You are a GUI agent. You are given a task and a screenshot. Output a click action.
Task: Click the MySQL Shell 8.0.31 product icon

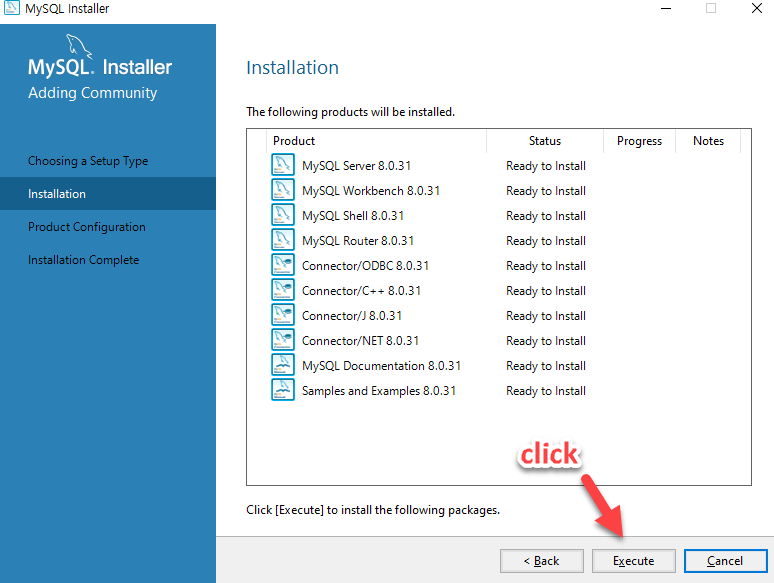click(x=283, y=215)
